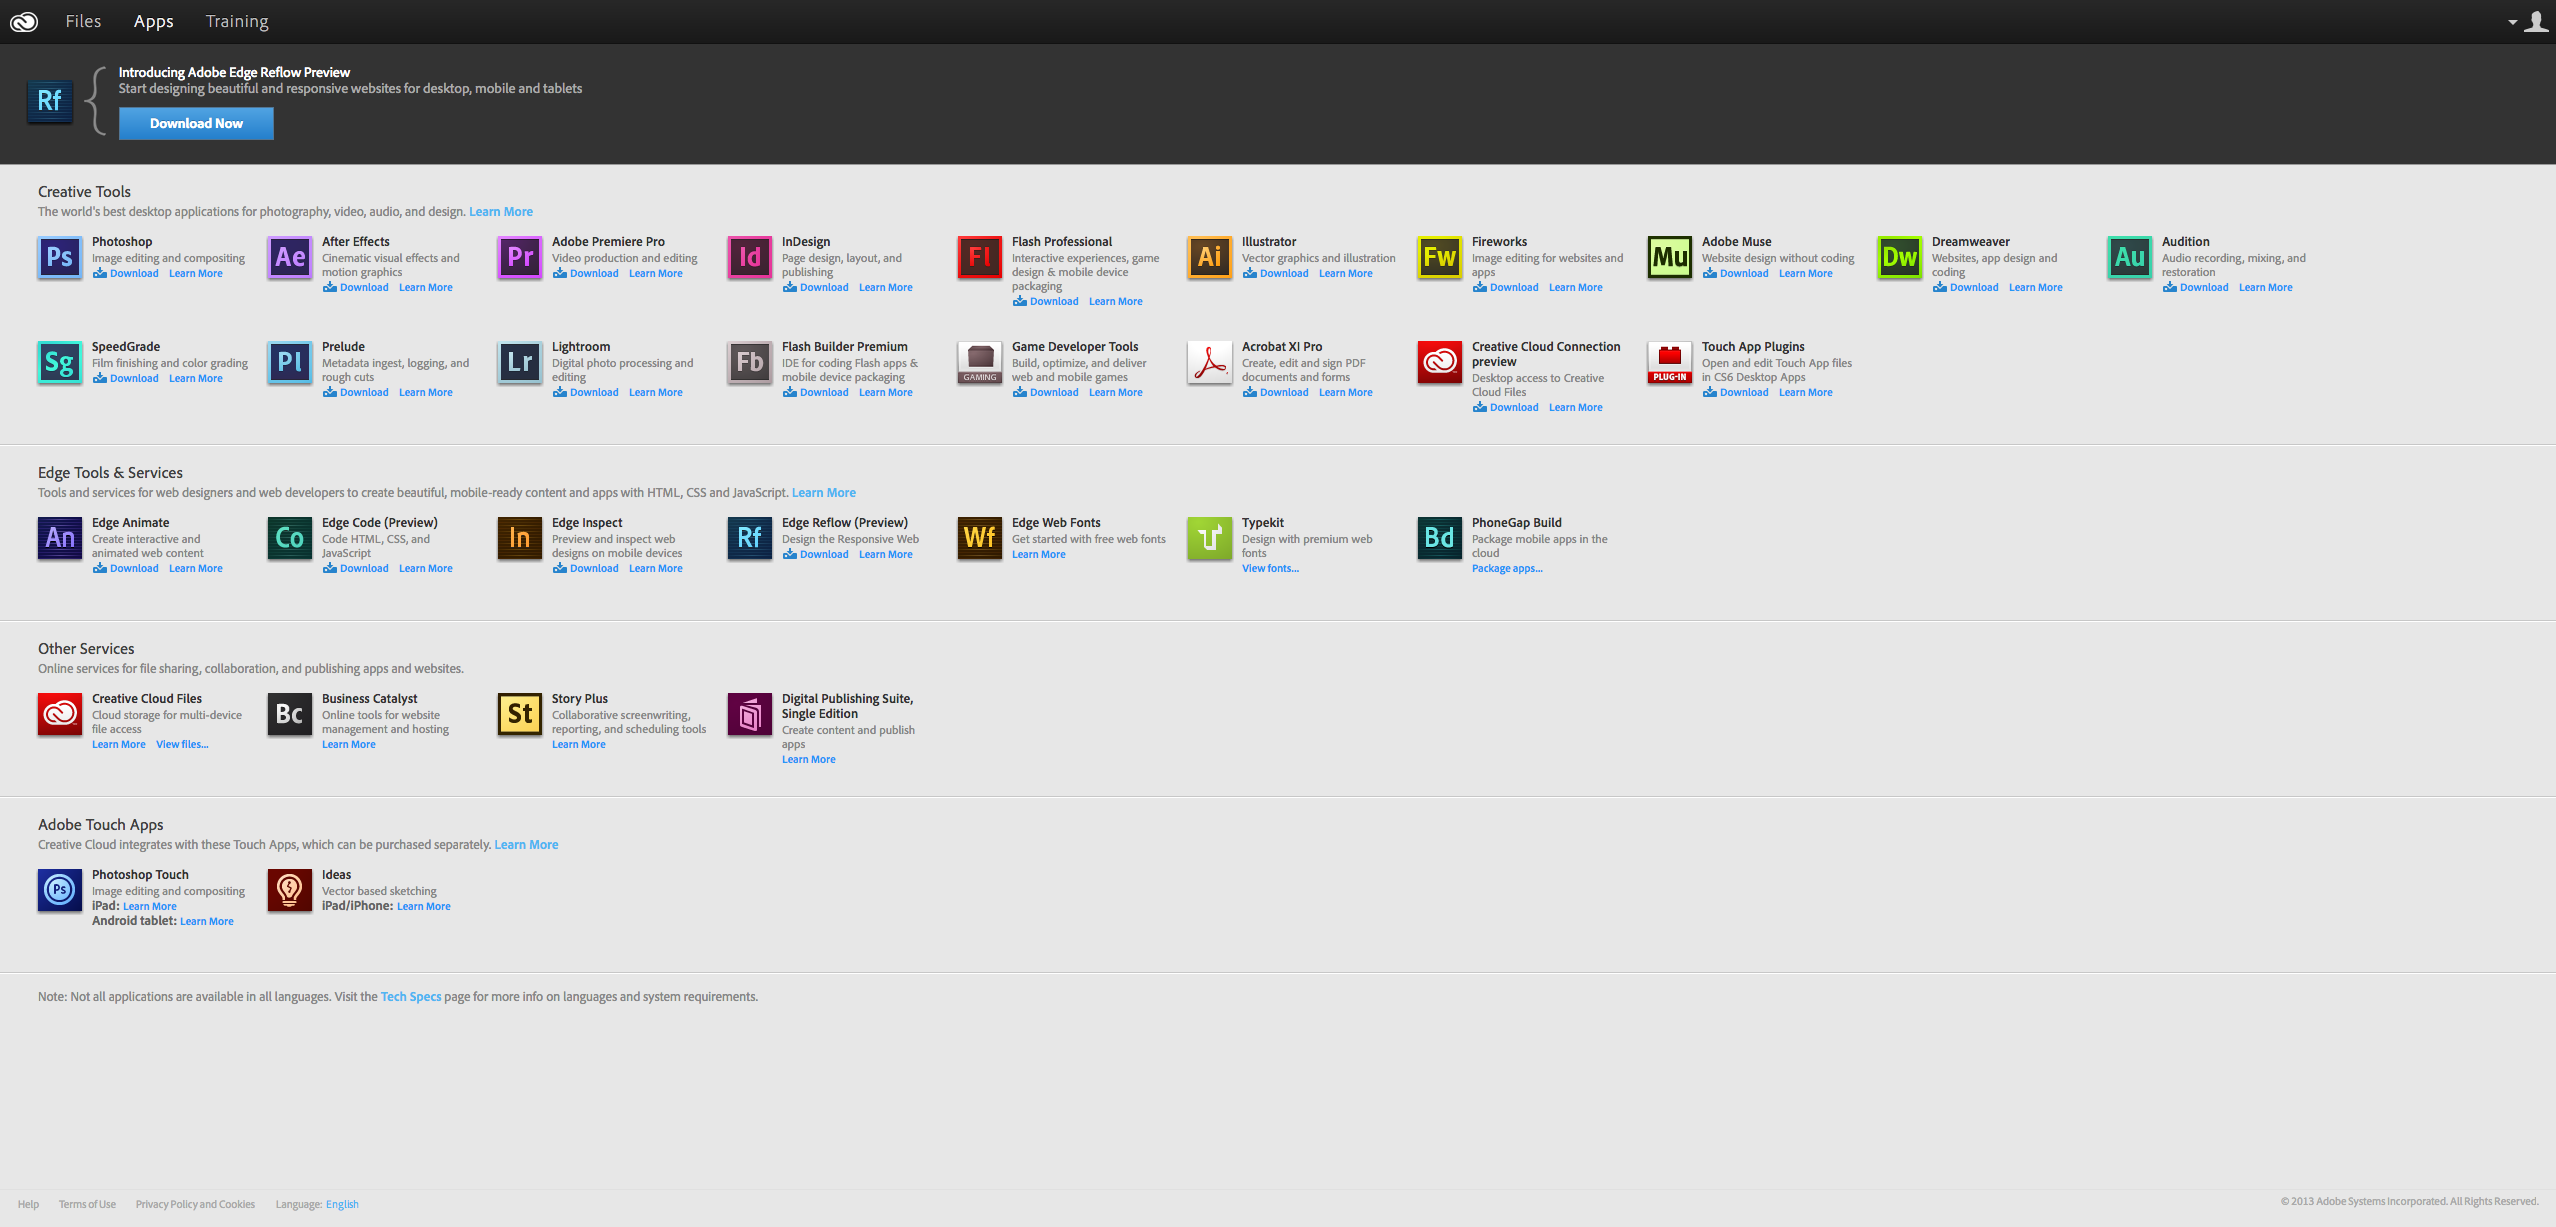
Task: Download Photoshop
Action: click(126, 274)
